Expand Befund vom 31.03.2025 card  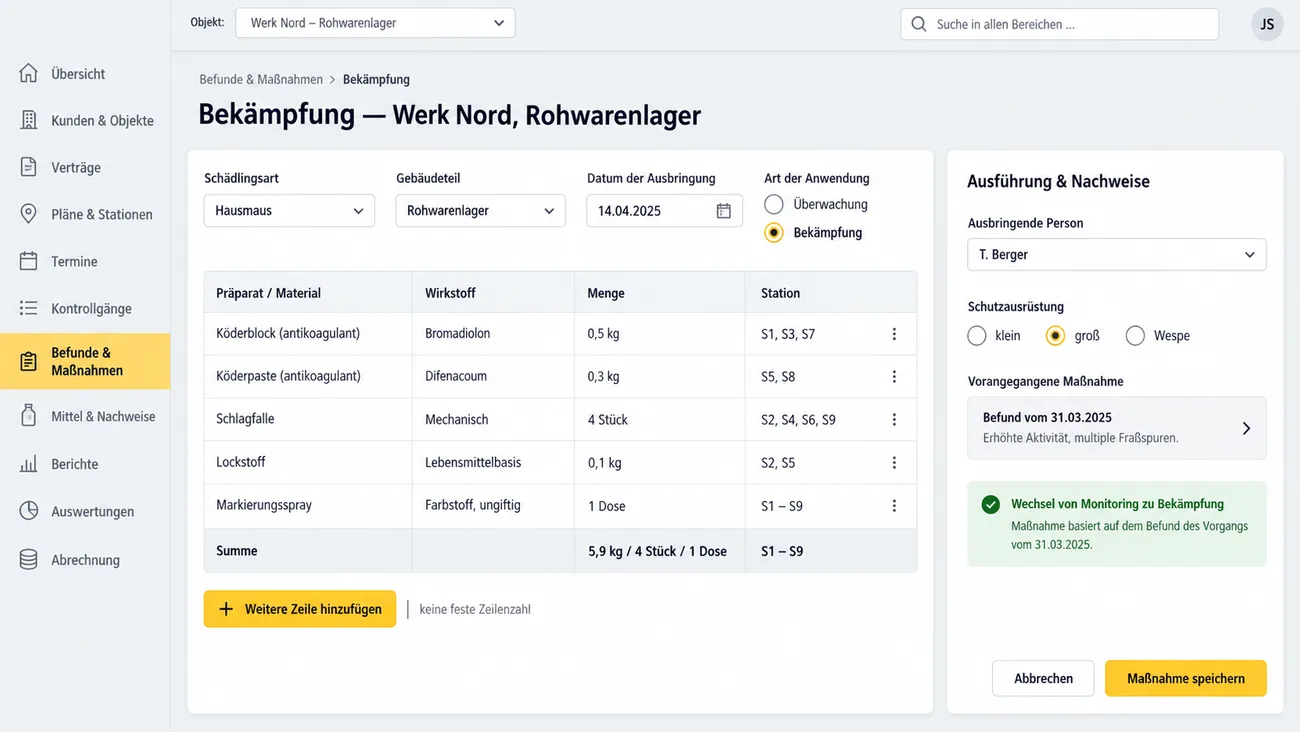[1117, 428]
